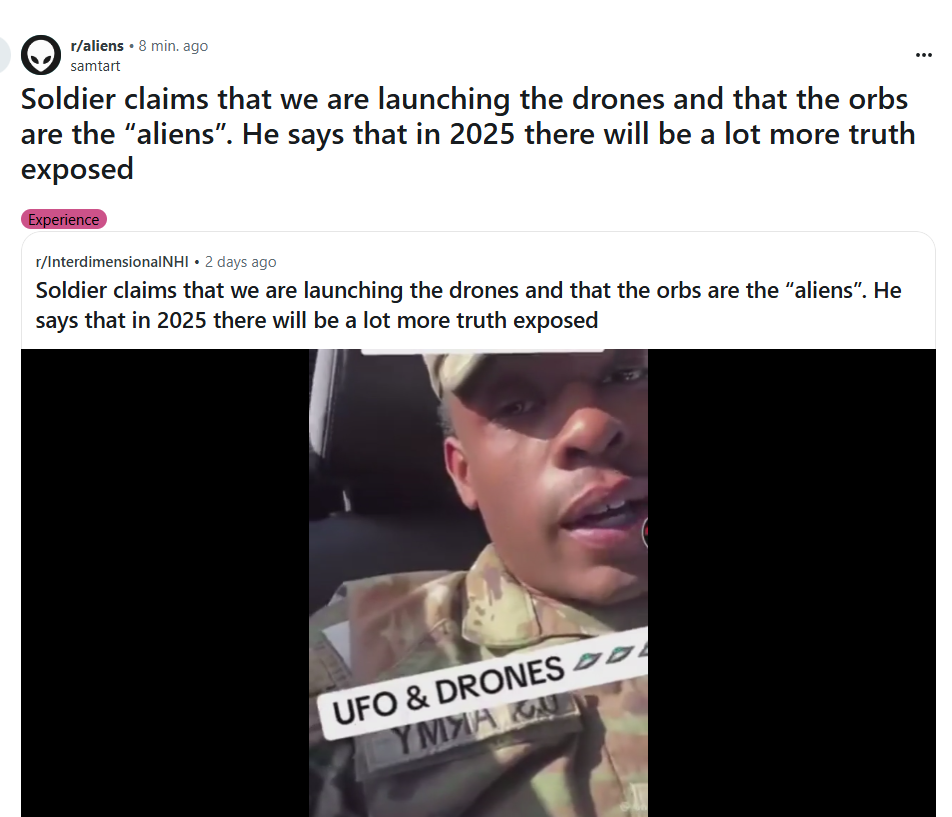Click the "8 min. ago" post timestamp
The image size is (952, 817).
(173, 46)
